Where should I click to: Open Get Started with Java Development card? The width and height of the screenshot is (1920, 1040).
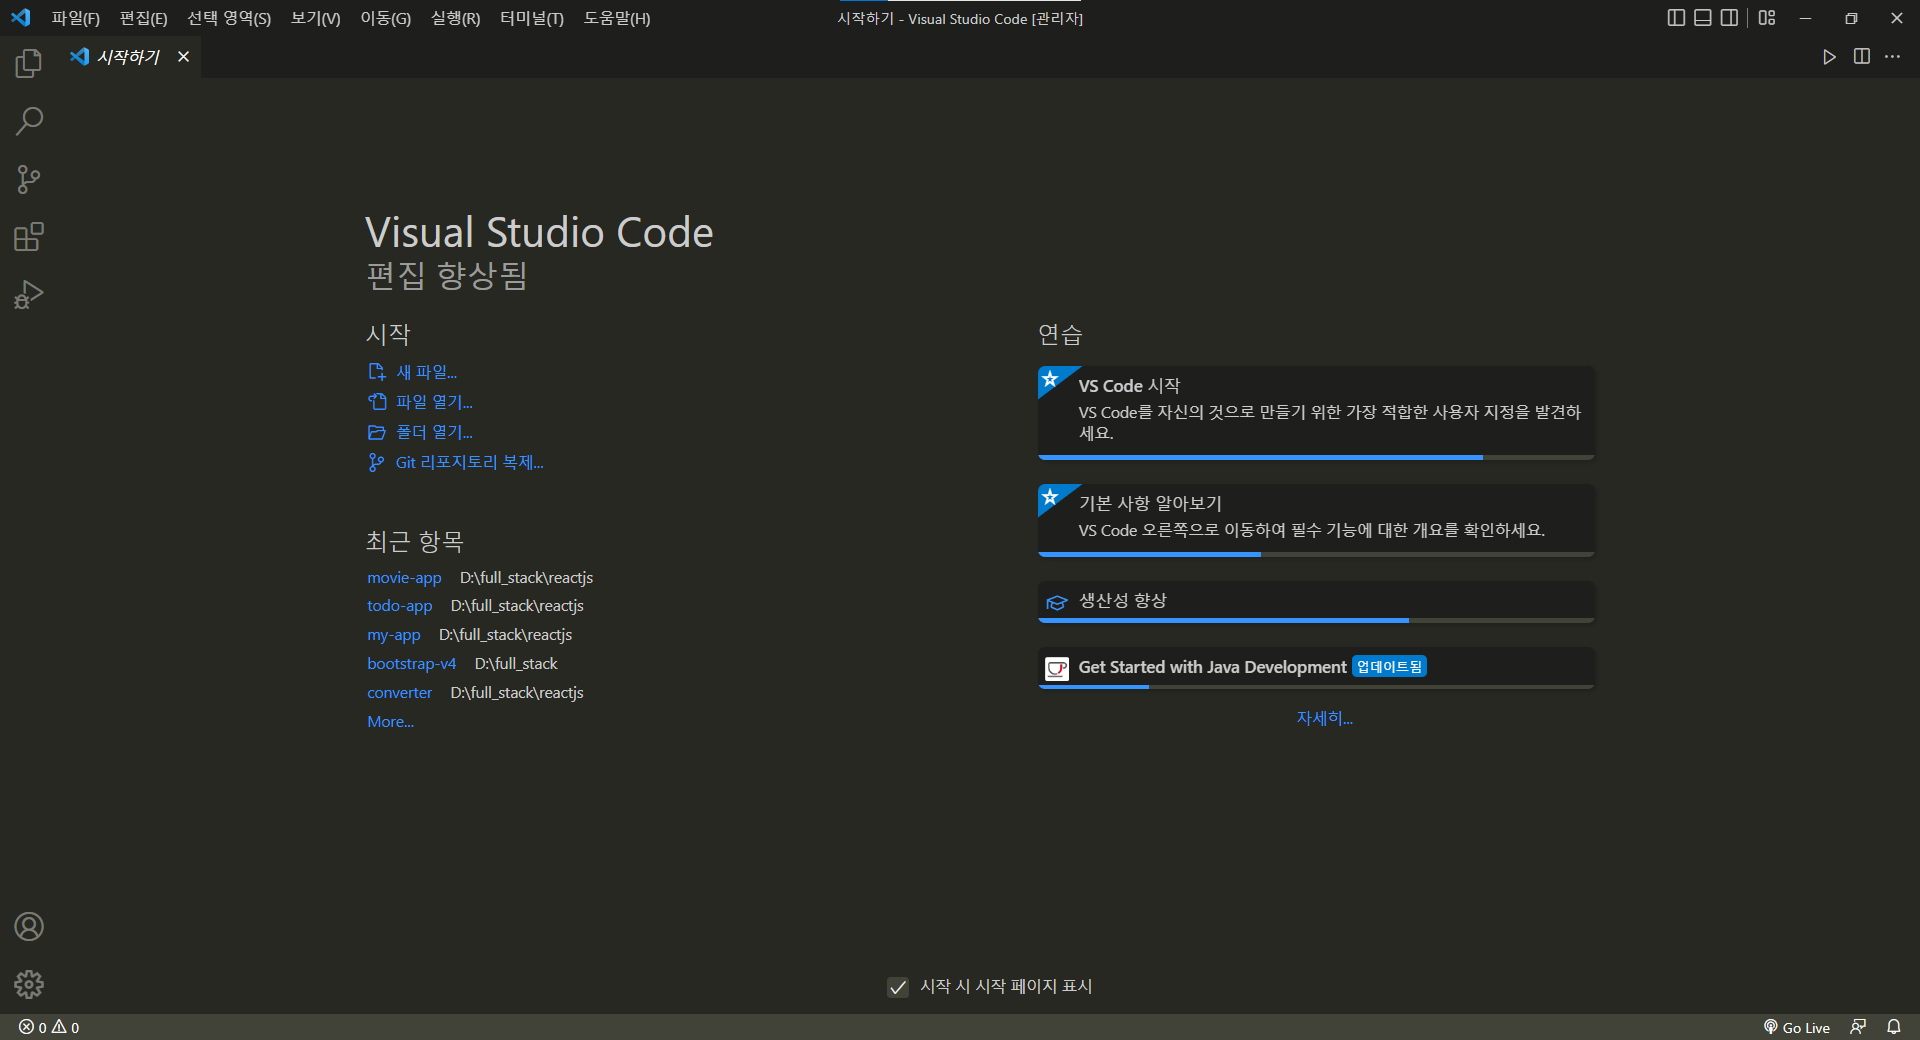1316,668
